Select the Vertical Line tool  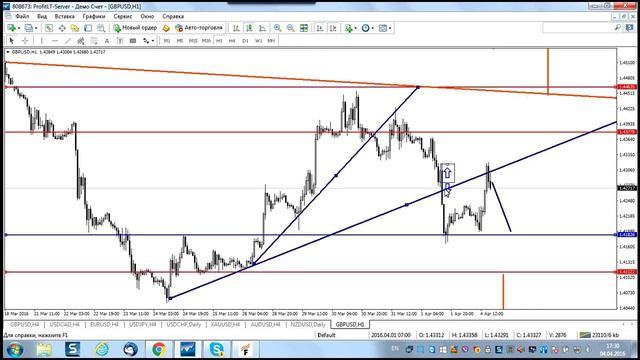click(41, 40)
